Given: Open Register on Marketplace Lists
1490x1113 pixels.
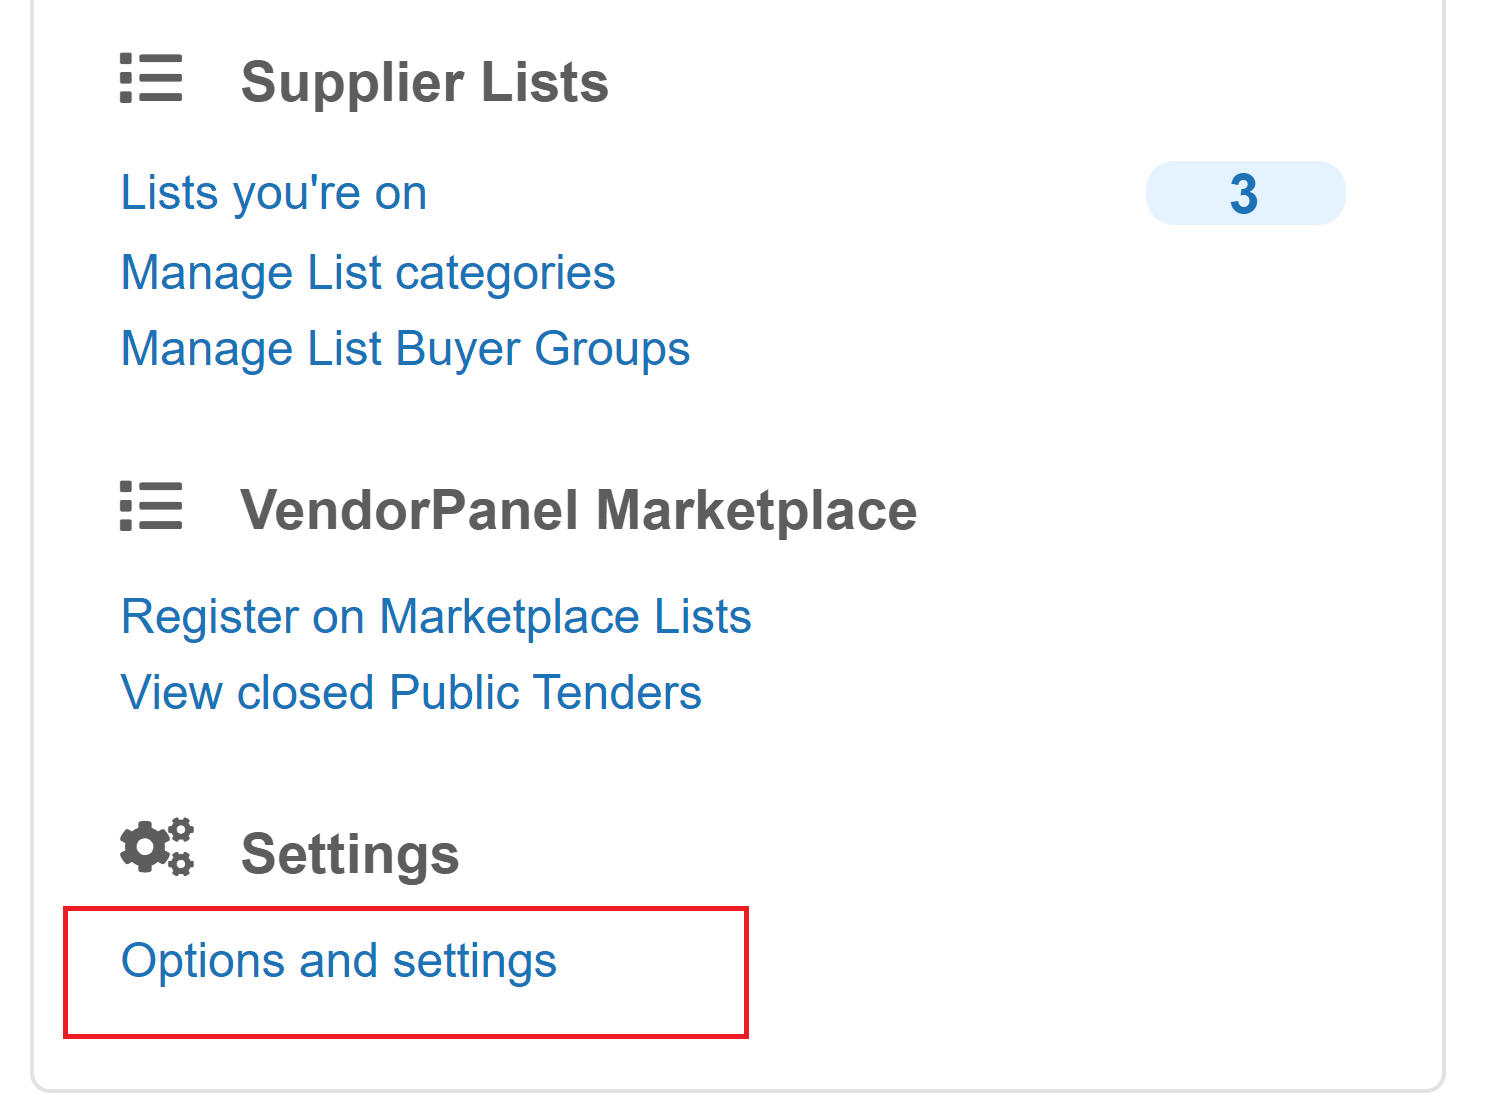Looking at the screenshot, I should point(436,617).
